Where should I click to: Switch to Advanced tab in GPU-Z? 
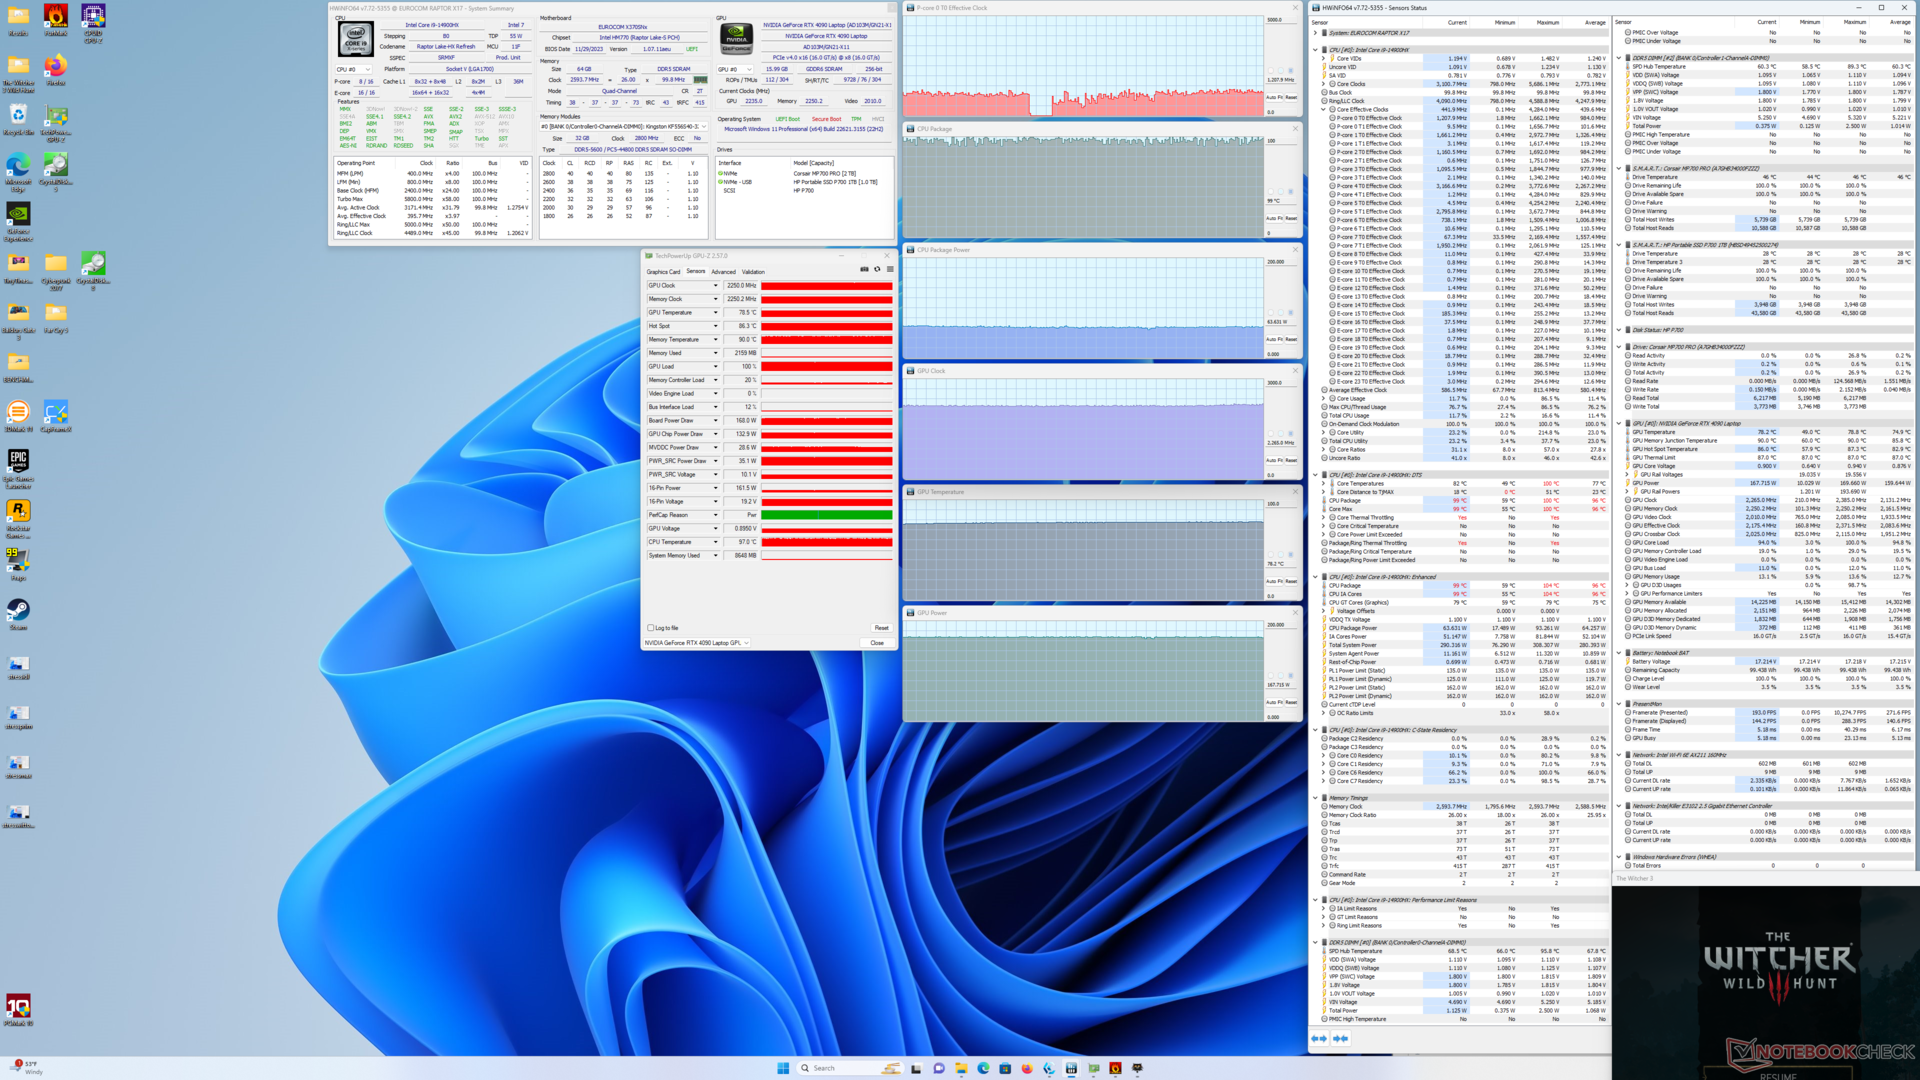(x=723, y=272)
